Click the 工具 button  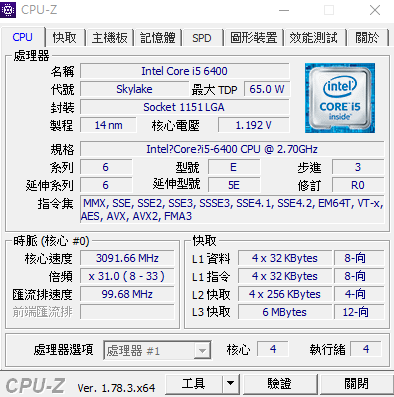194,383
